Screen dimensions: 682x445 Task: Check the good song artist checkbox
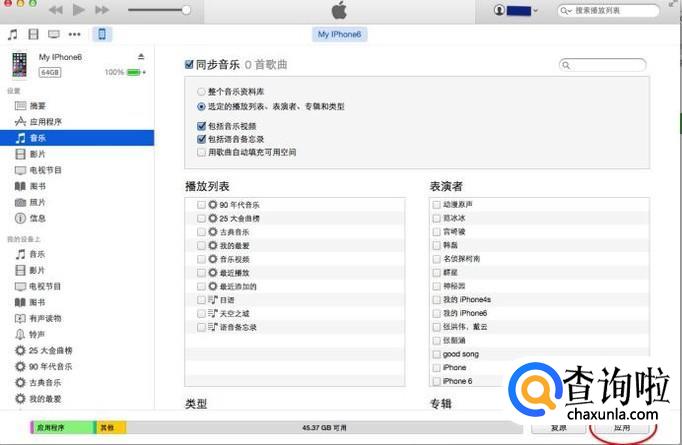[x=436, y=354]
